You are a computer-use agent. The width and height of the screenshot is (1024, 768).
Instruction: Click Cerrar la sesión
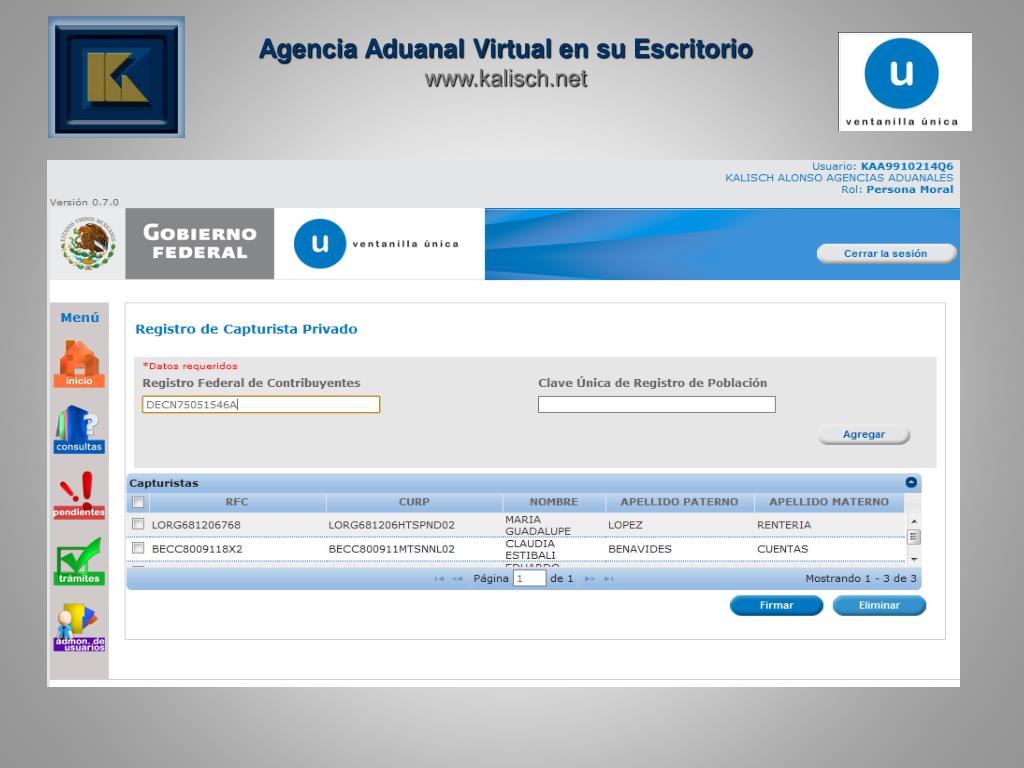tap(886, 253)
